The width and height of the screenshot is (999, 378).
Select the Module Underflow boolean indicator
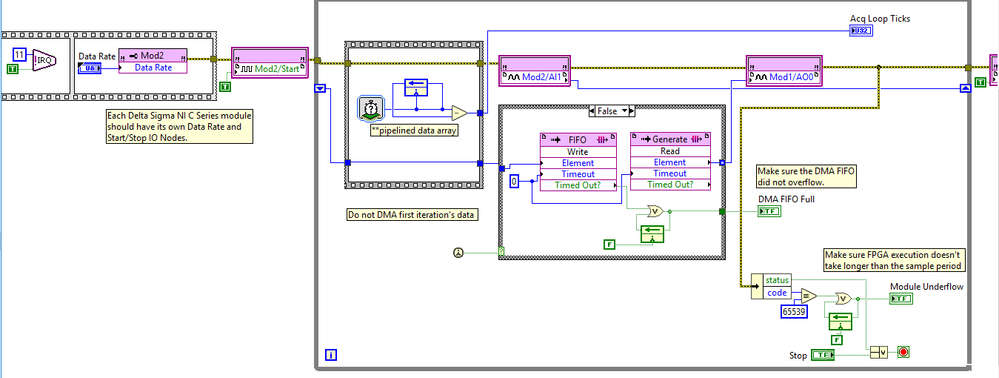(x=902, y=299)
